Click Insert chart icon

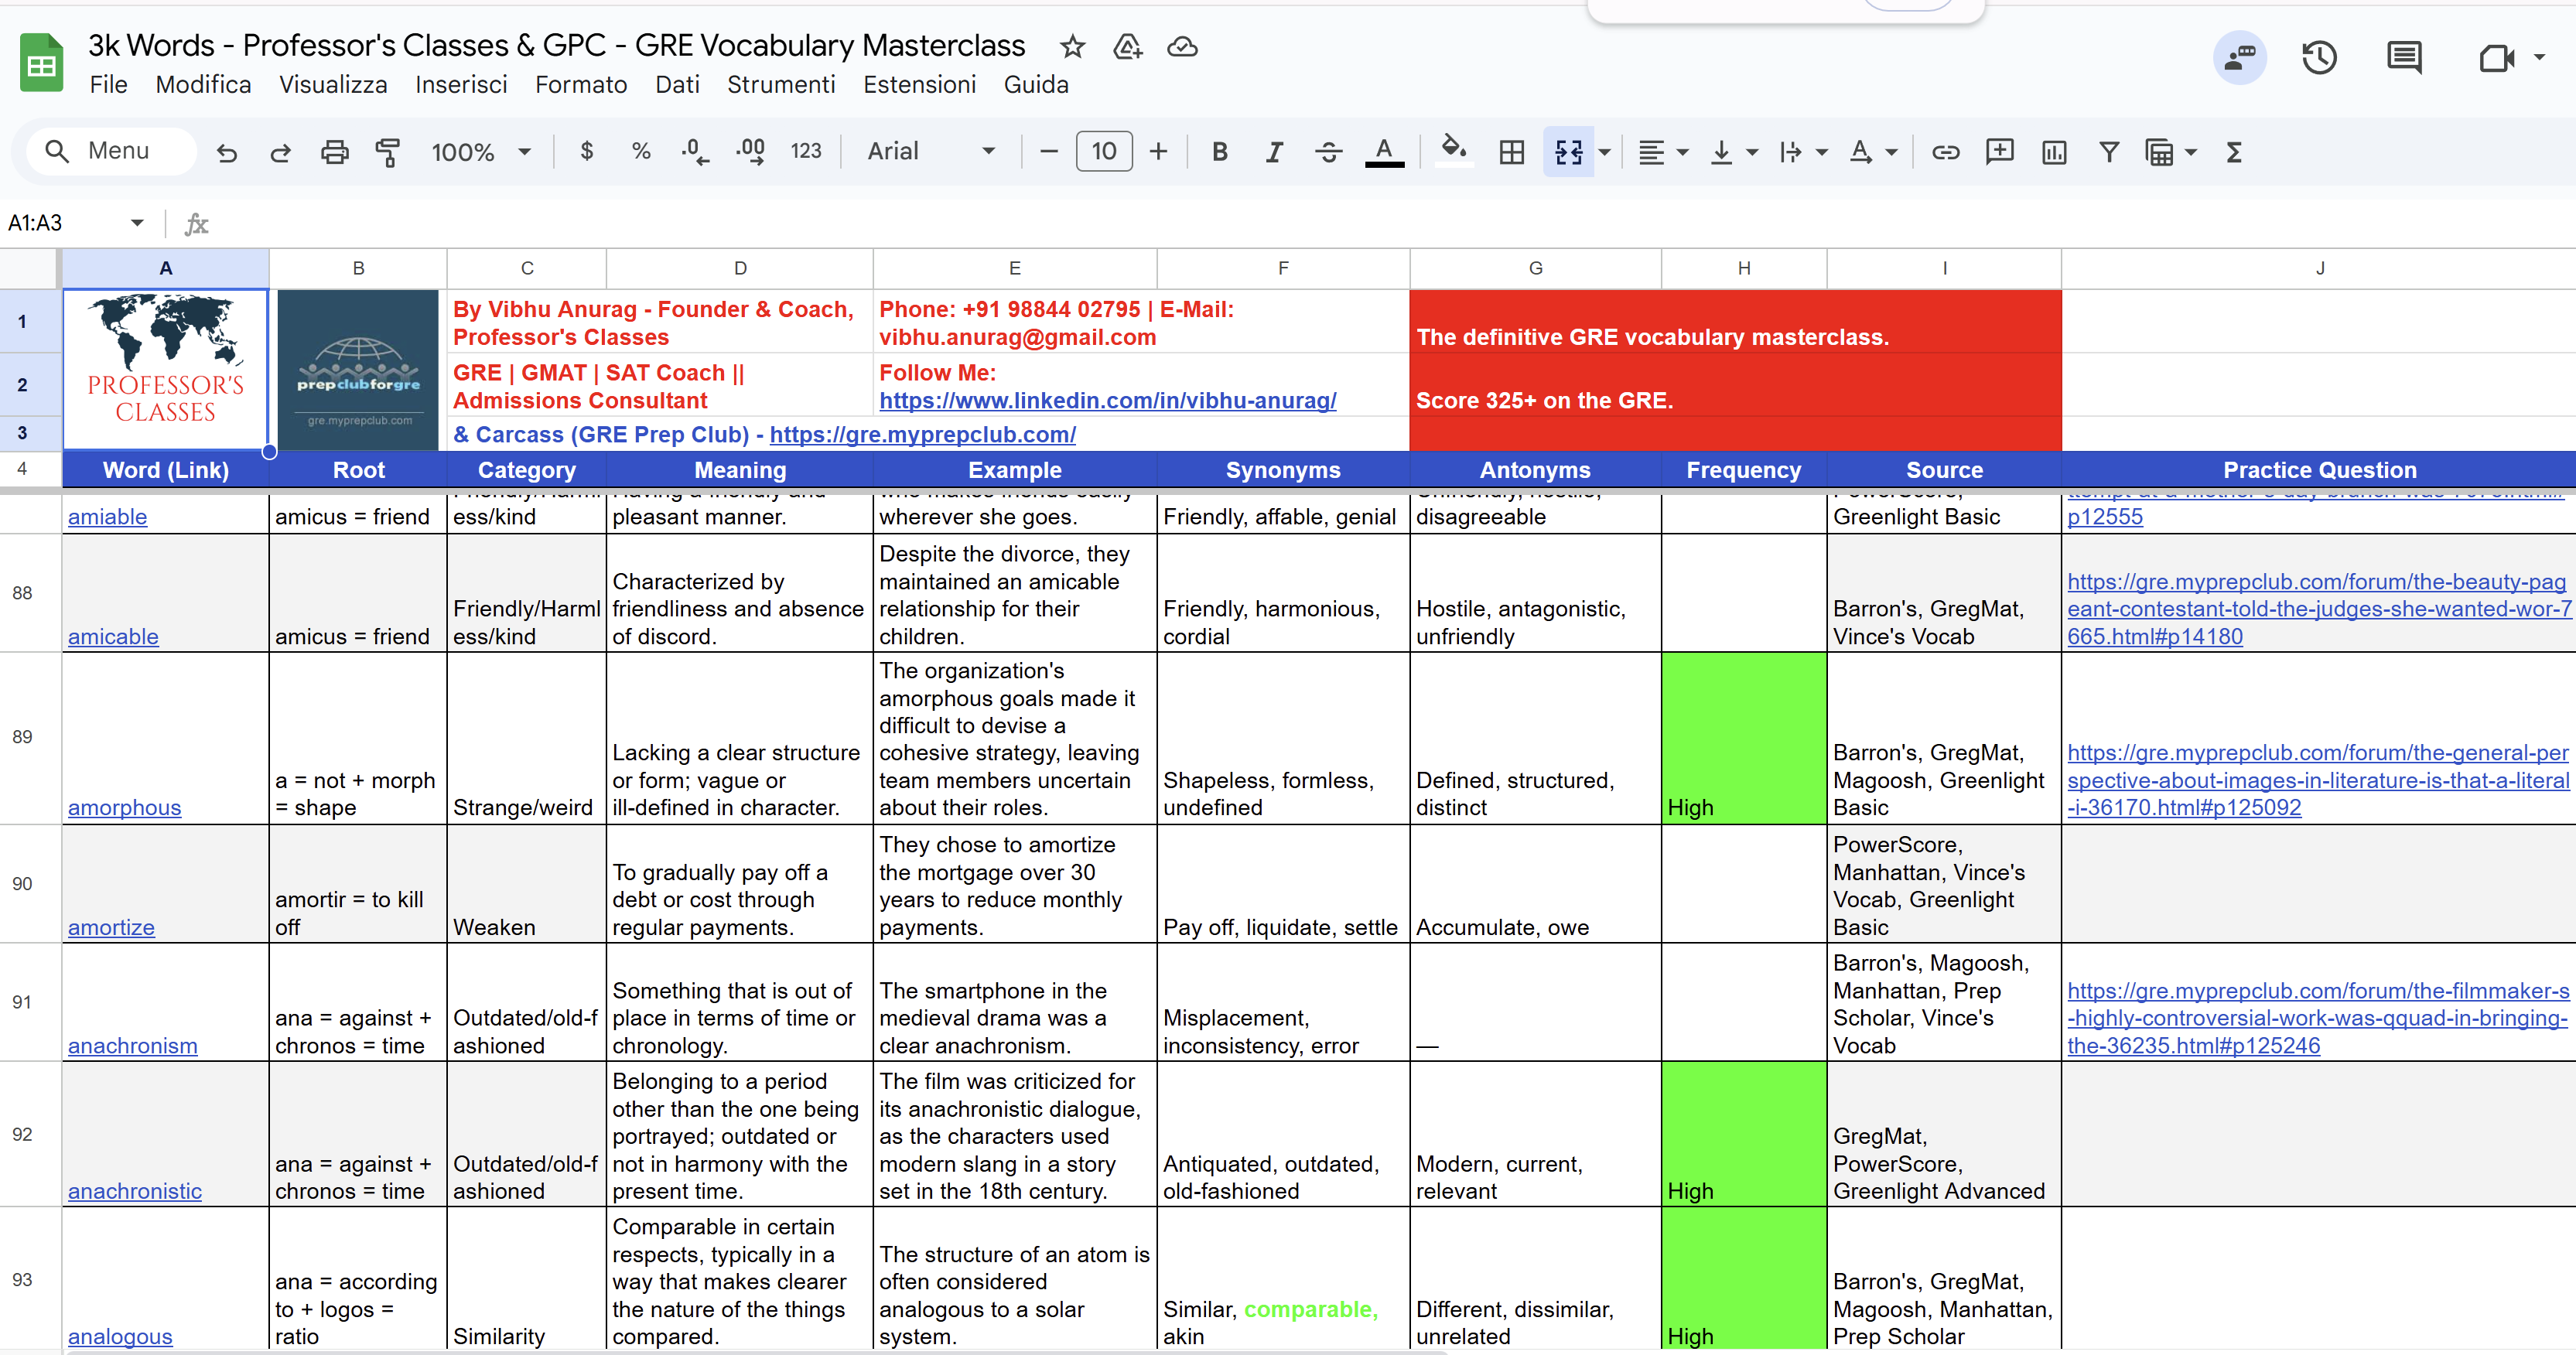[x=2054, y=152]
